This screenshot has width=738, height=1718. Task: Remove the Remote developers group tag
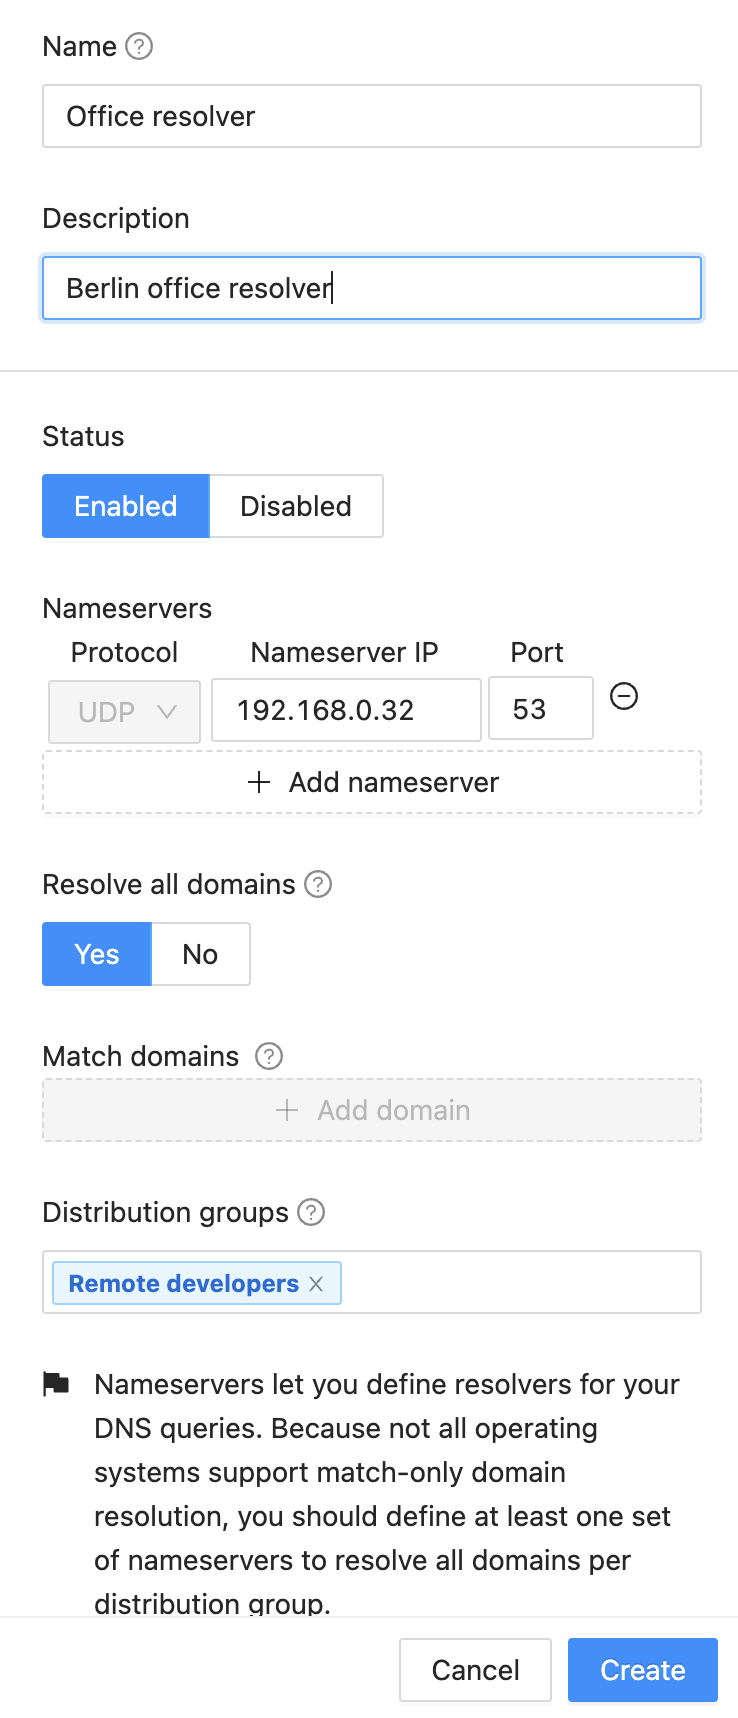click(316, 1284)
